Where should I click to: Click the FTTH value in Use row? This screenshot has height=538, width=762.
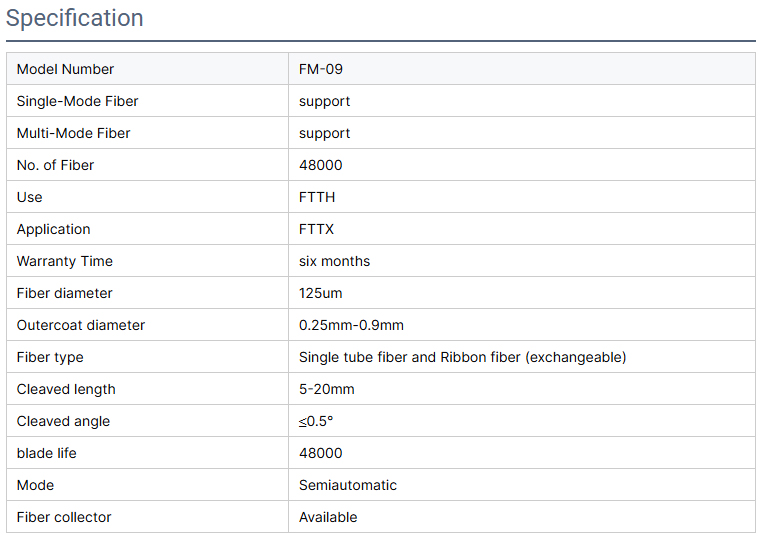click(317, 197)
